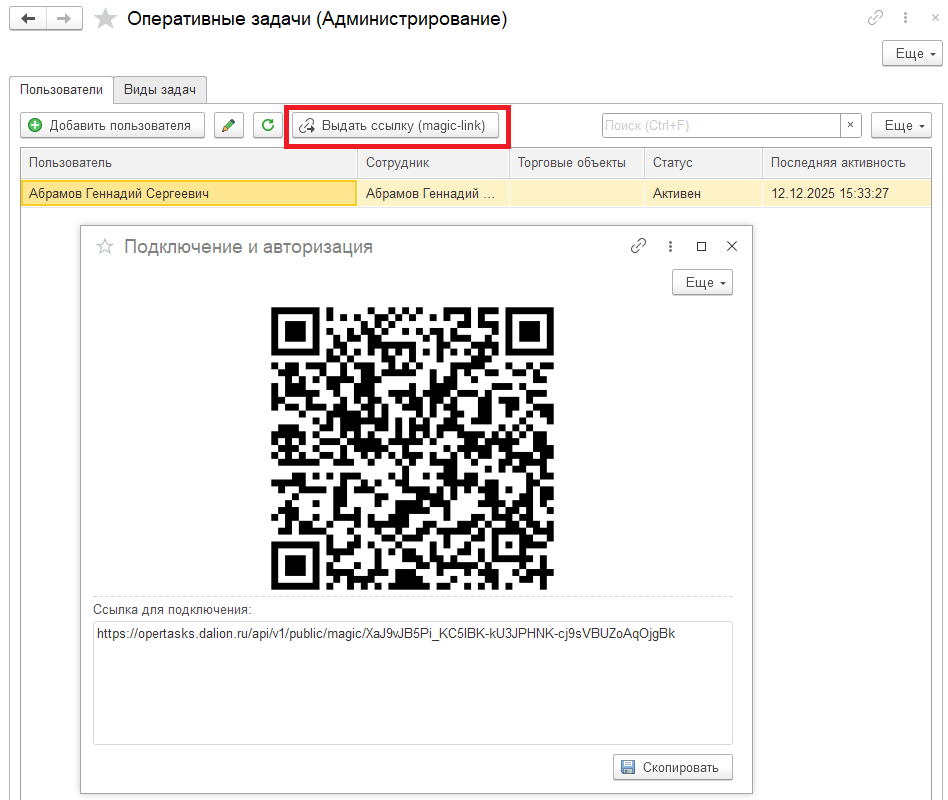The height and width of the screenshot is (800, 948).
Task: Click the 12.12.2025 15:33:27 activity cell
Action: pyautogui.click(x=846, y=193)
